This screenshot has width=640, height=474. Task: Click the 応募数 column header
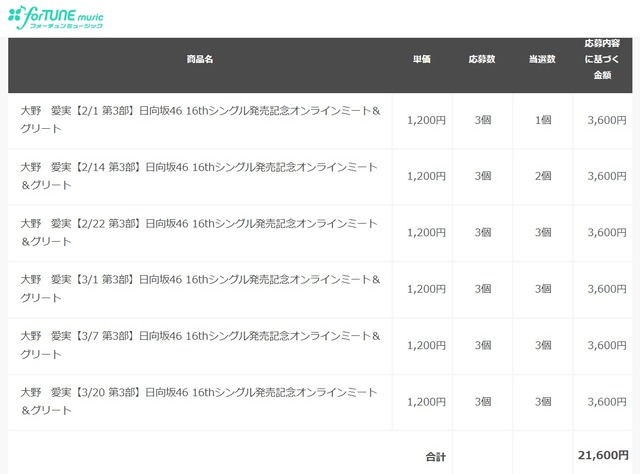coord(483,60)
